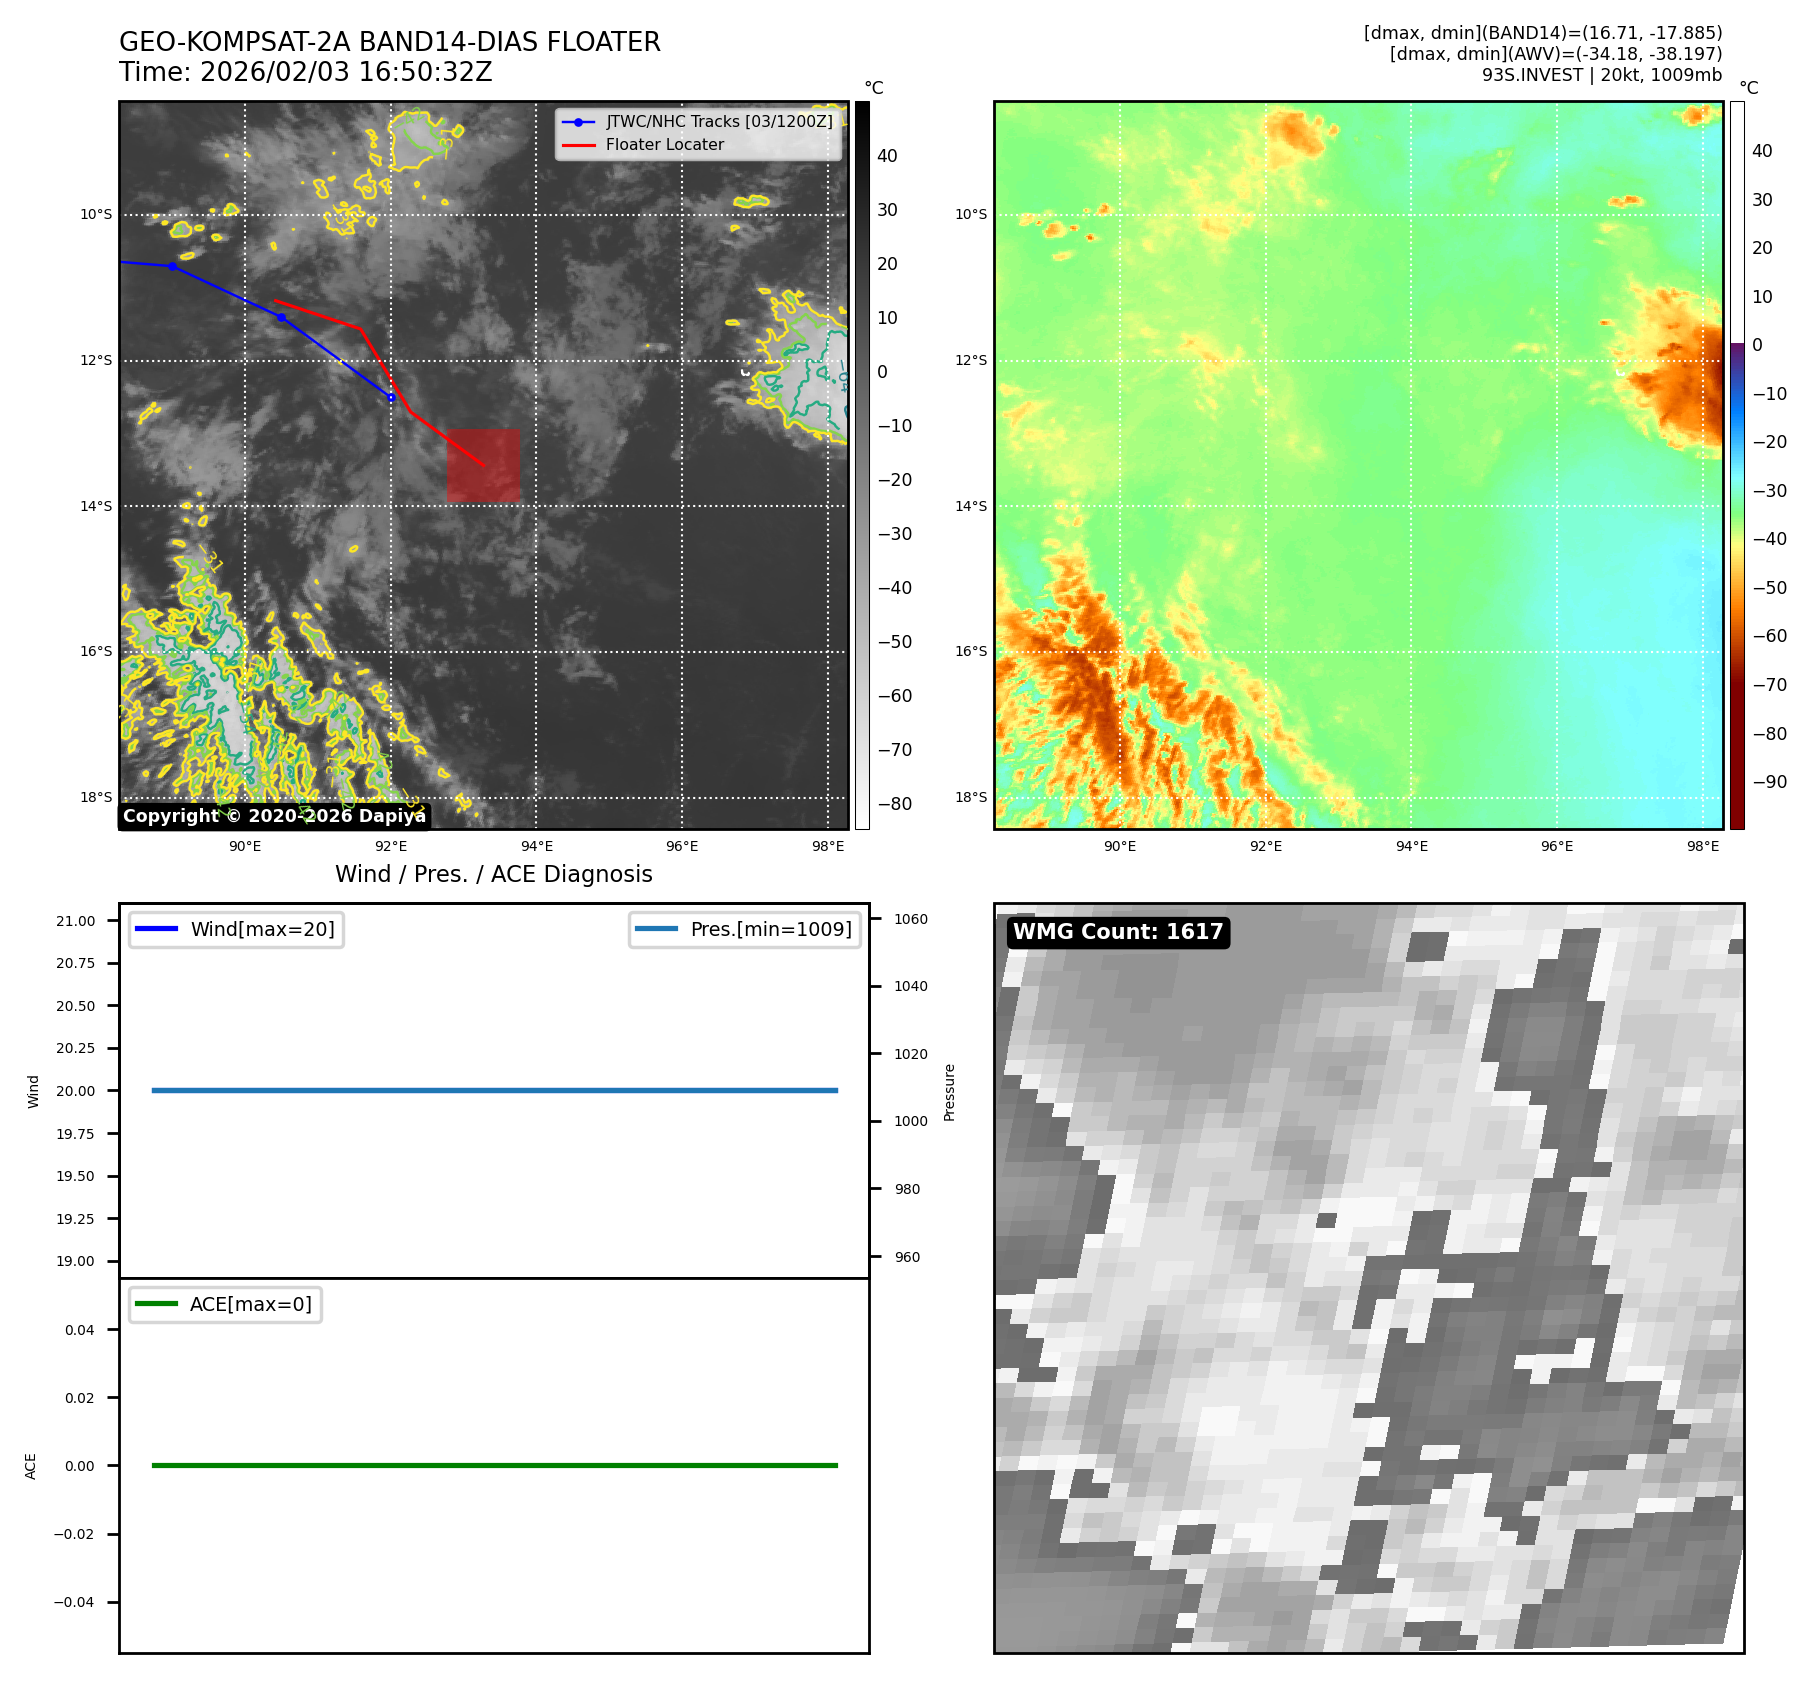This screenshot has height=1690, width=1813.
Task: Click the westernmost blue track marker
Action: tap(173, 266)
